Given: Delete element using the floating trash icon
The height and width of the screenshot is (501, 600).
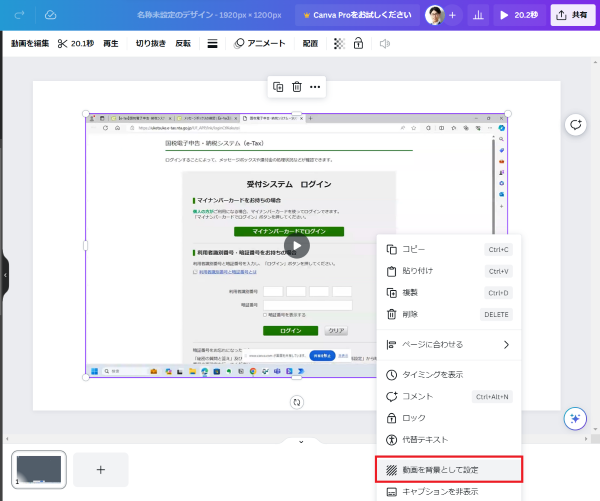Looking at the screenshot, I should [x=297, y=87].
